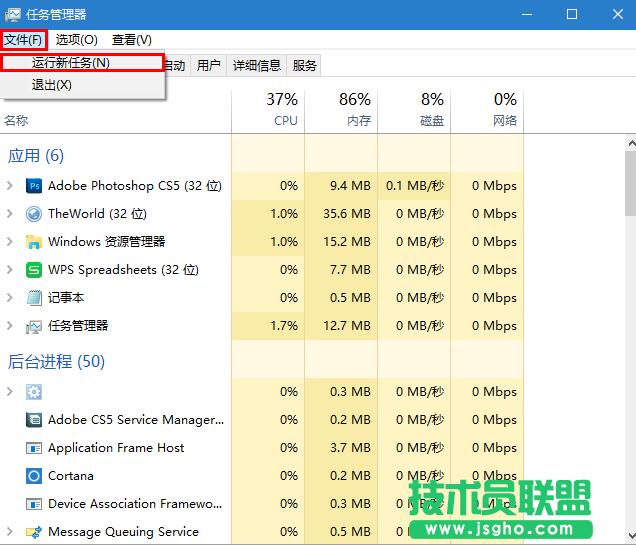
Task: Click the Adobe Photoshop CS5 process icon
Action: pyautogui.click(x=34, y=186)
